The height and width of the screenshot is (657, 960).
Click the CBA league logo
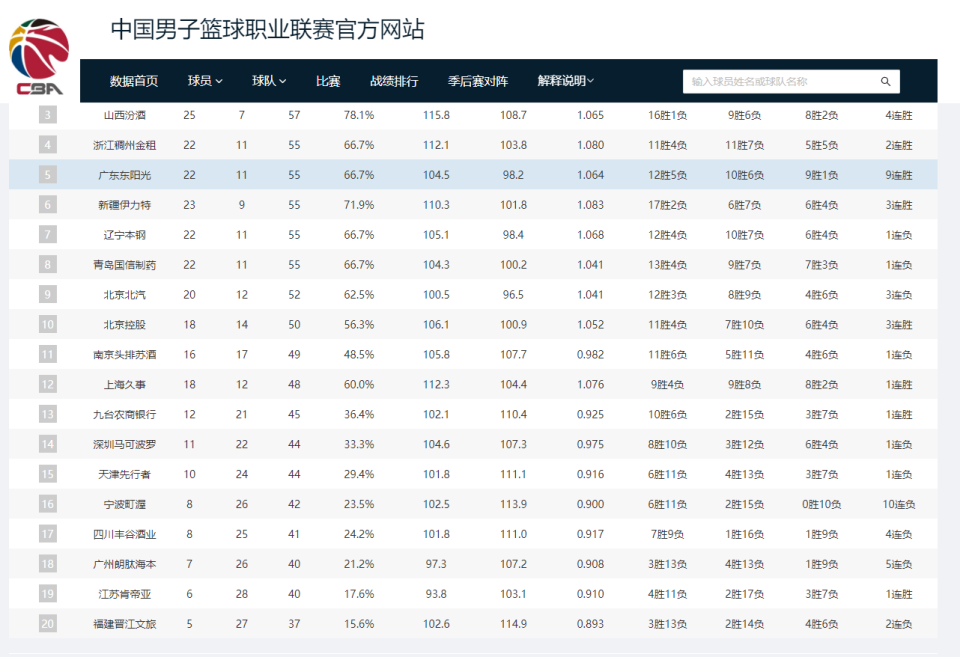(39, 56)
